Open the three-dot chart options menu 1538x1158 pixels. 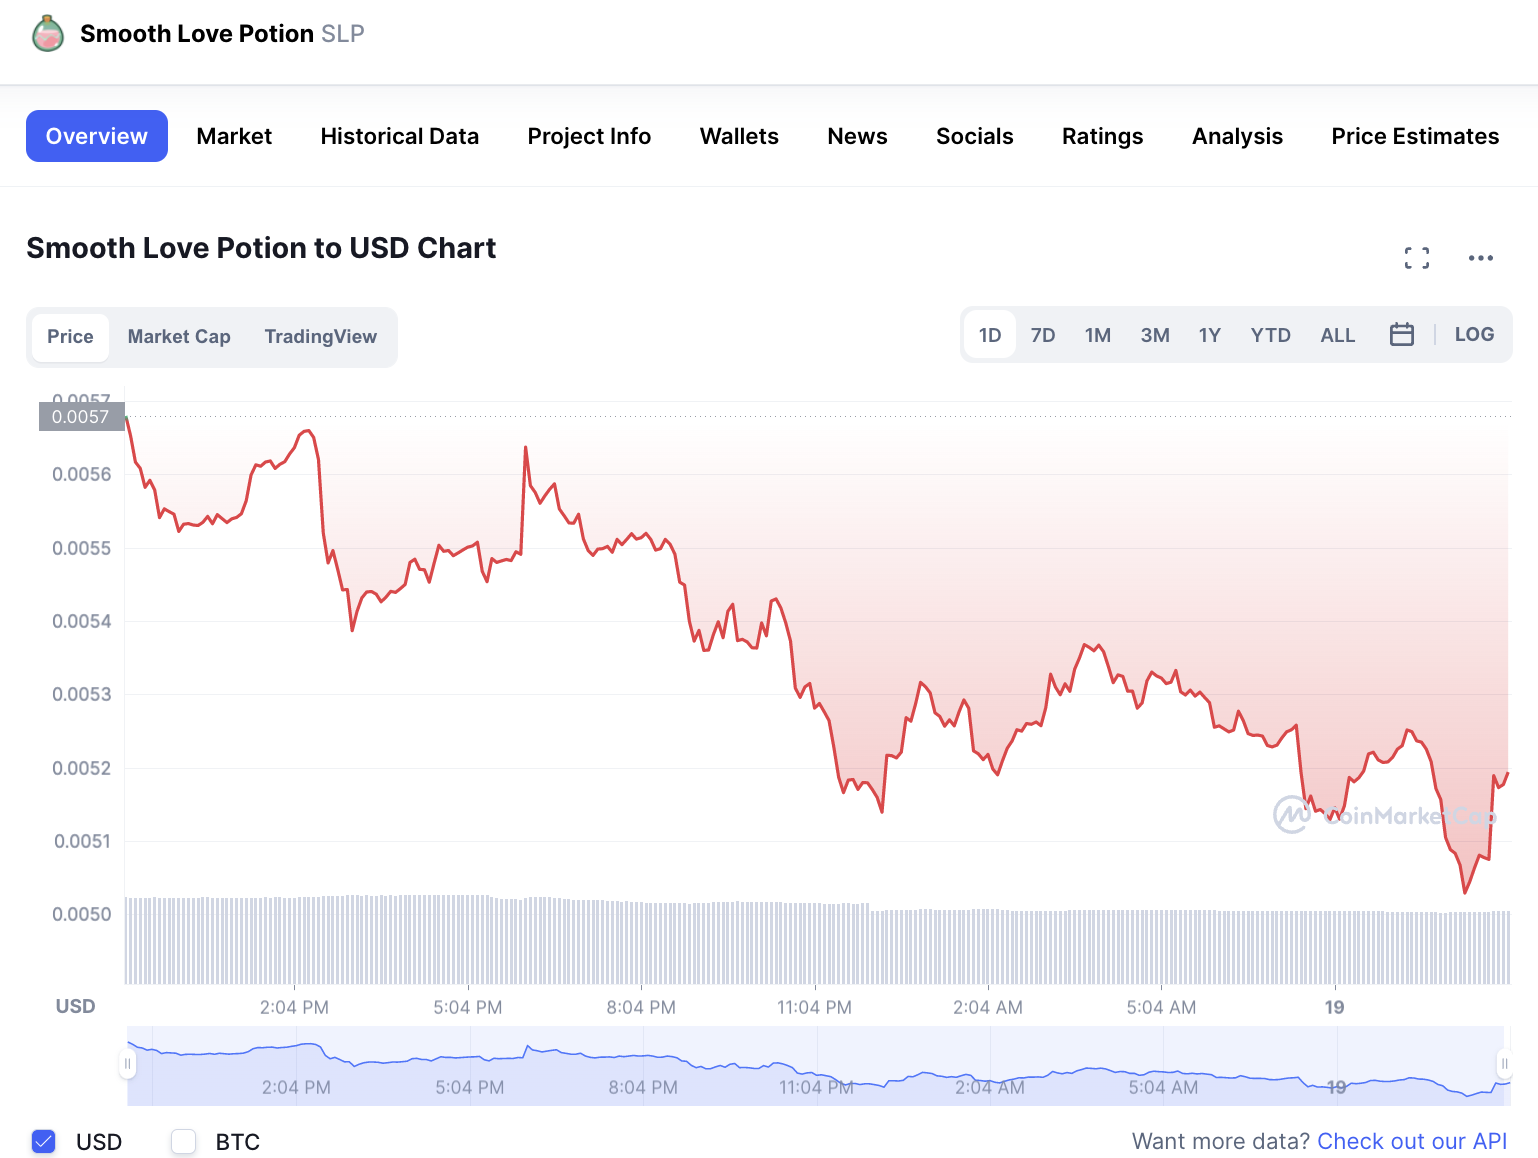1480,258
